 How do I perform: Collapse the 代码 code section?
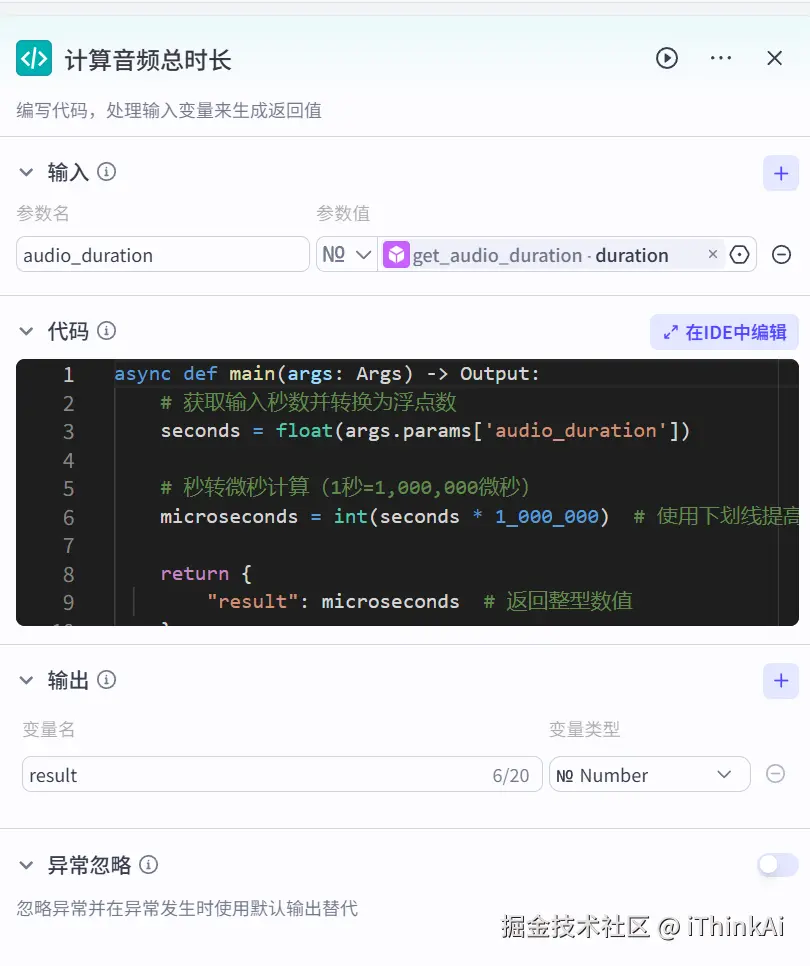[x=25, y=331]
